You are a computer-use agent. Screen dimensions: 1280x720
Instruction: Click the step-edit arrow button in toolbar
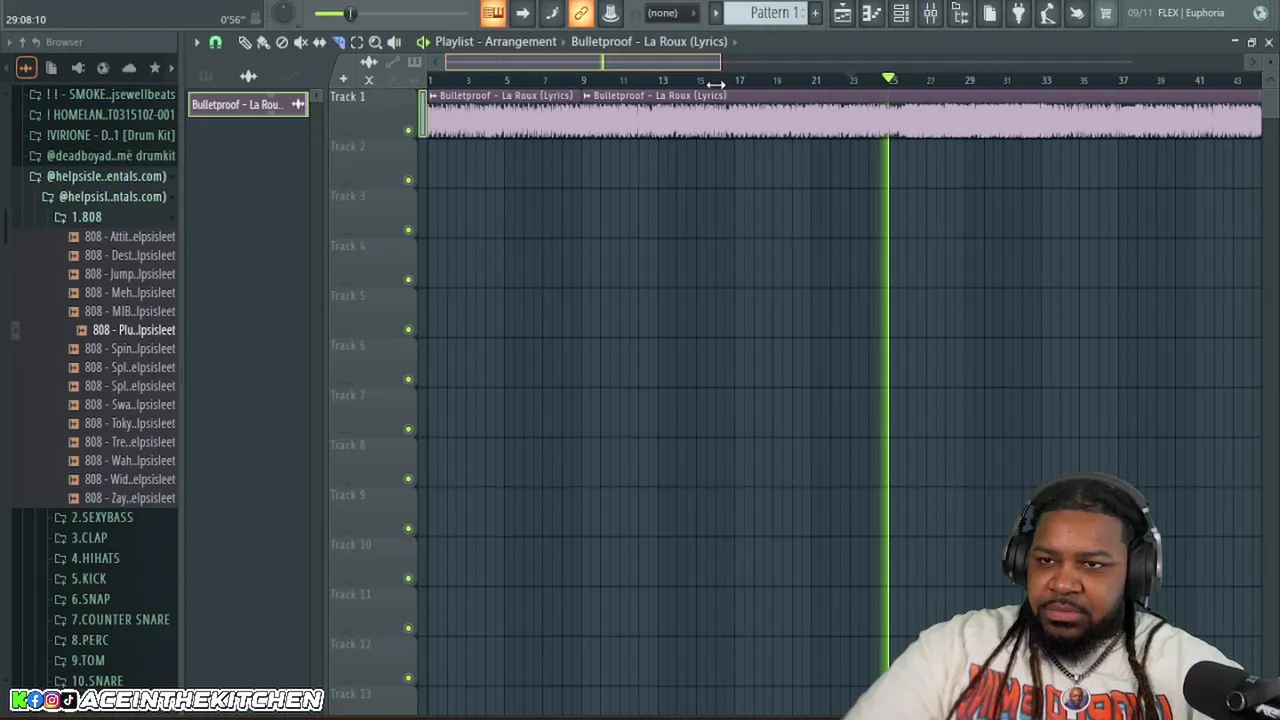tap(522, 13)
